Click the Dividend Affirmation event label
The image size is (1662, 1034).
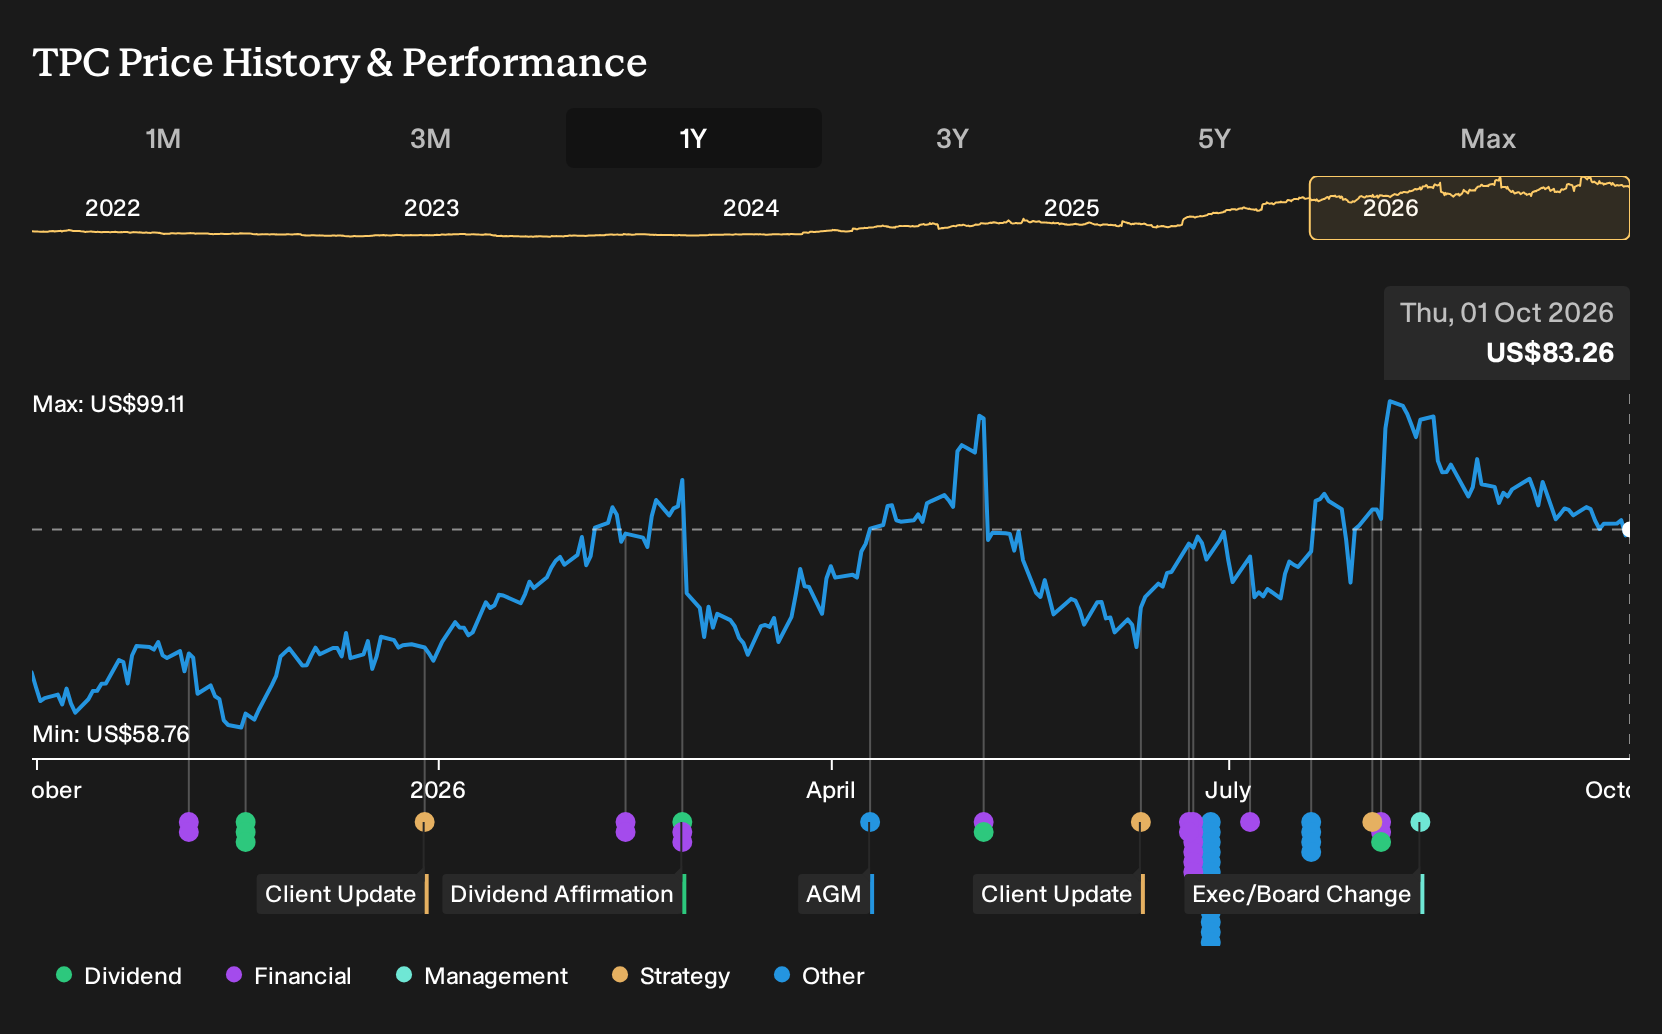point(564,894)
